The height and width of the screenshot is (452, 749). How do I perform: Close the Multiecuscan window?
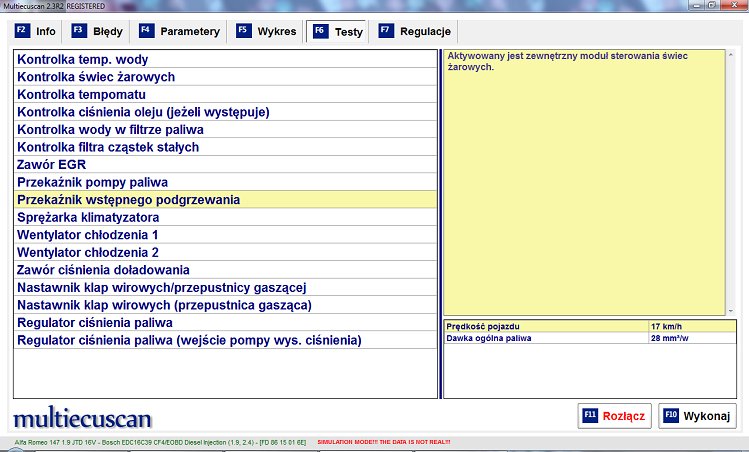(736, 5)
